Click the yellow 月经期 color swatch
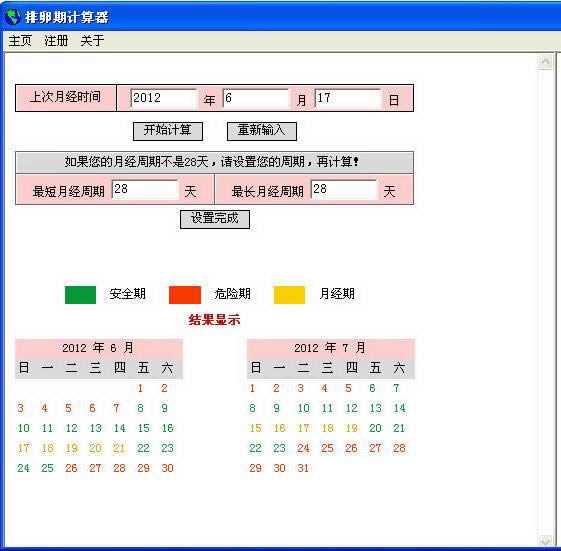Image resolution: width=561 pixels, height=551 pixels. click(289, 295)
